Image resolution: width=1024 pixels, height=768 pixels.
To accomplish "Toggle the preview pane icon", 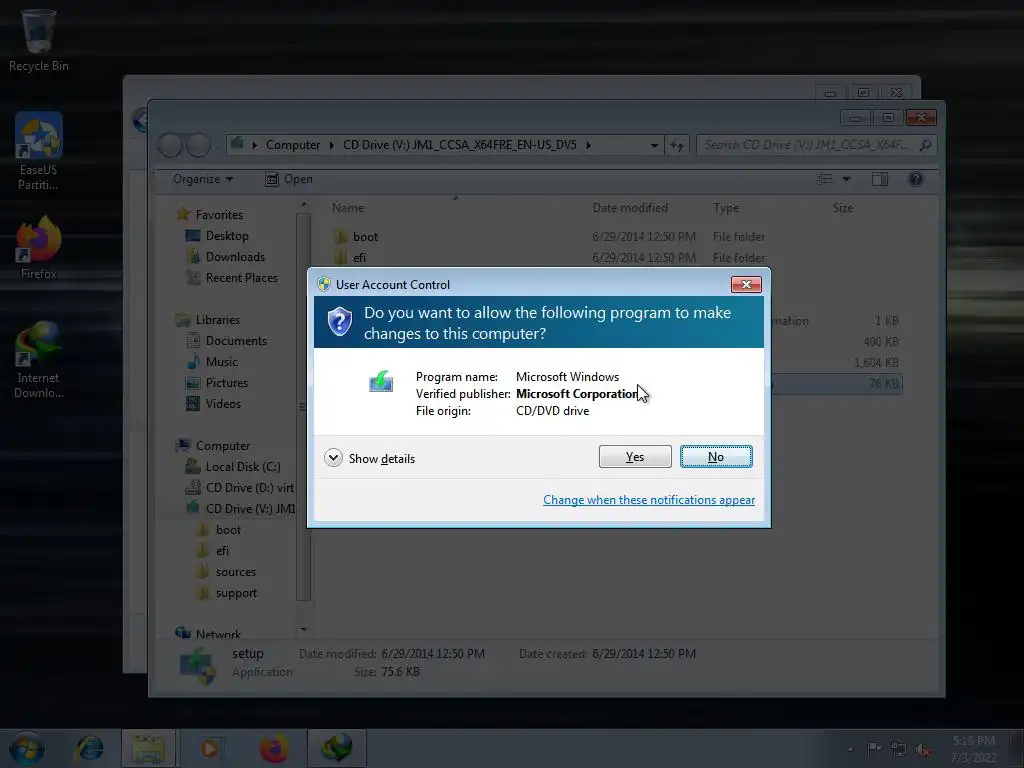I will point(880,179).
